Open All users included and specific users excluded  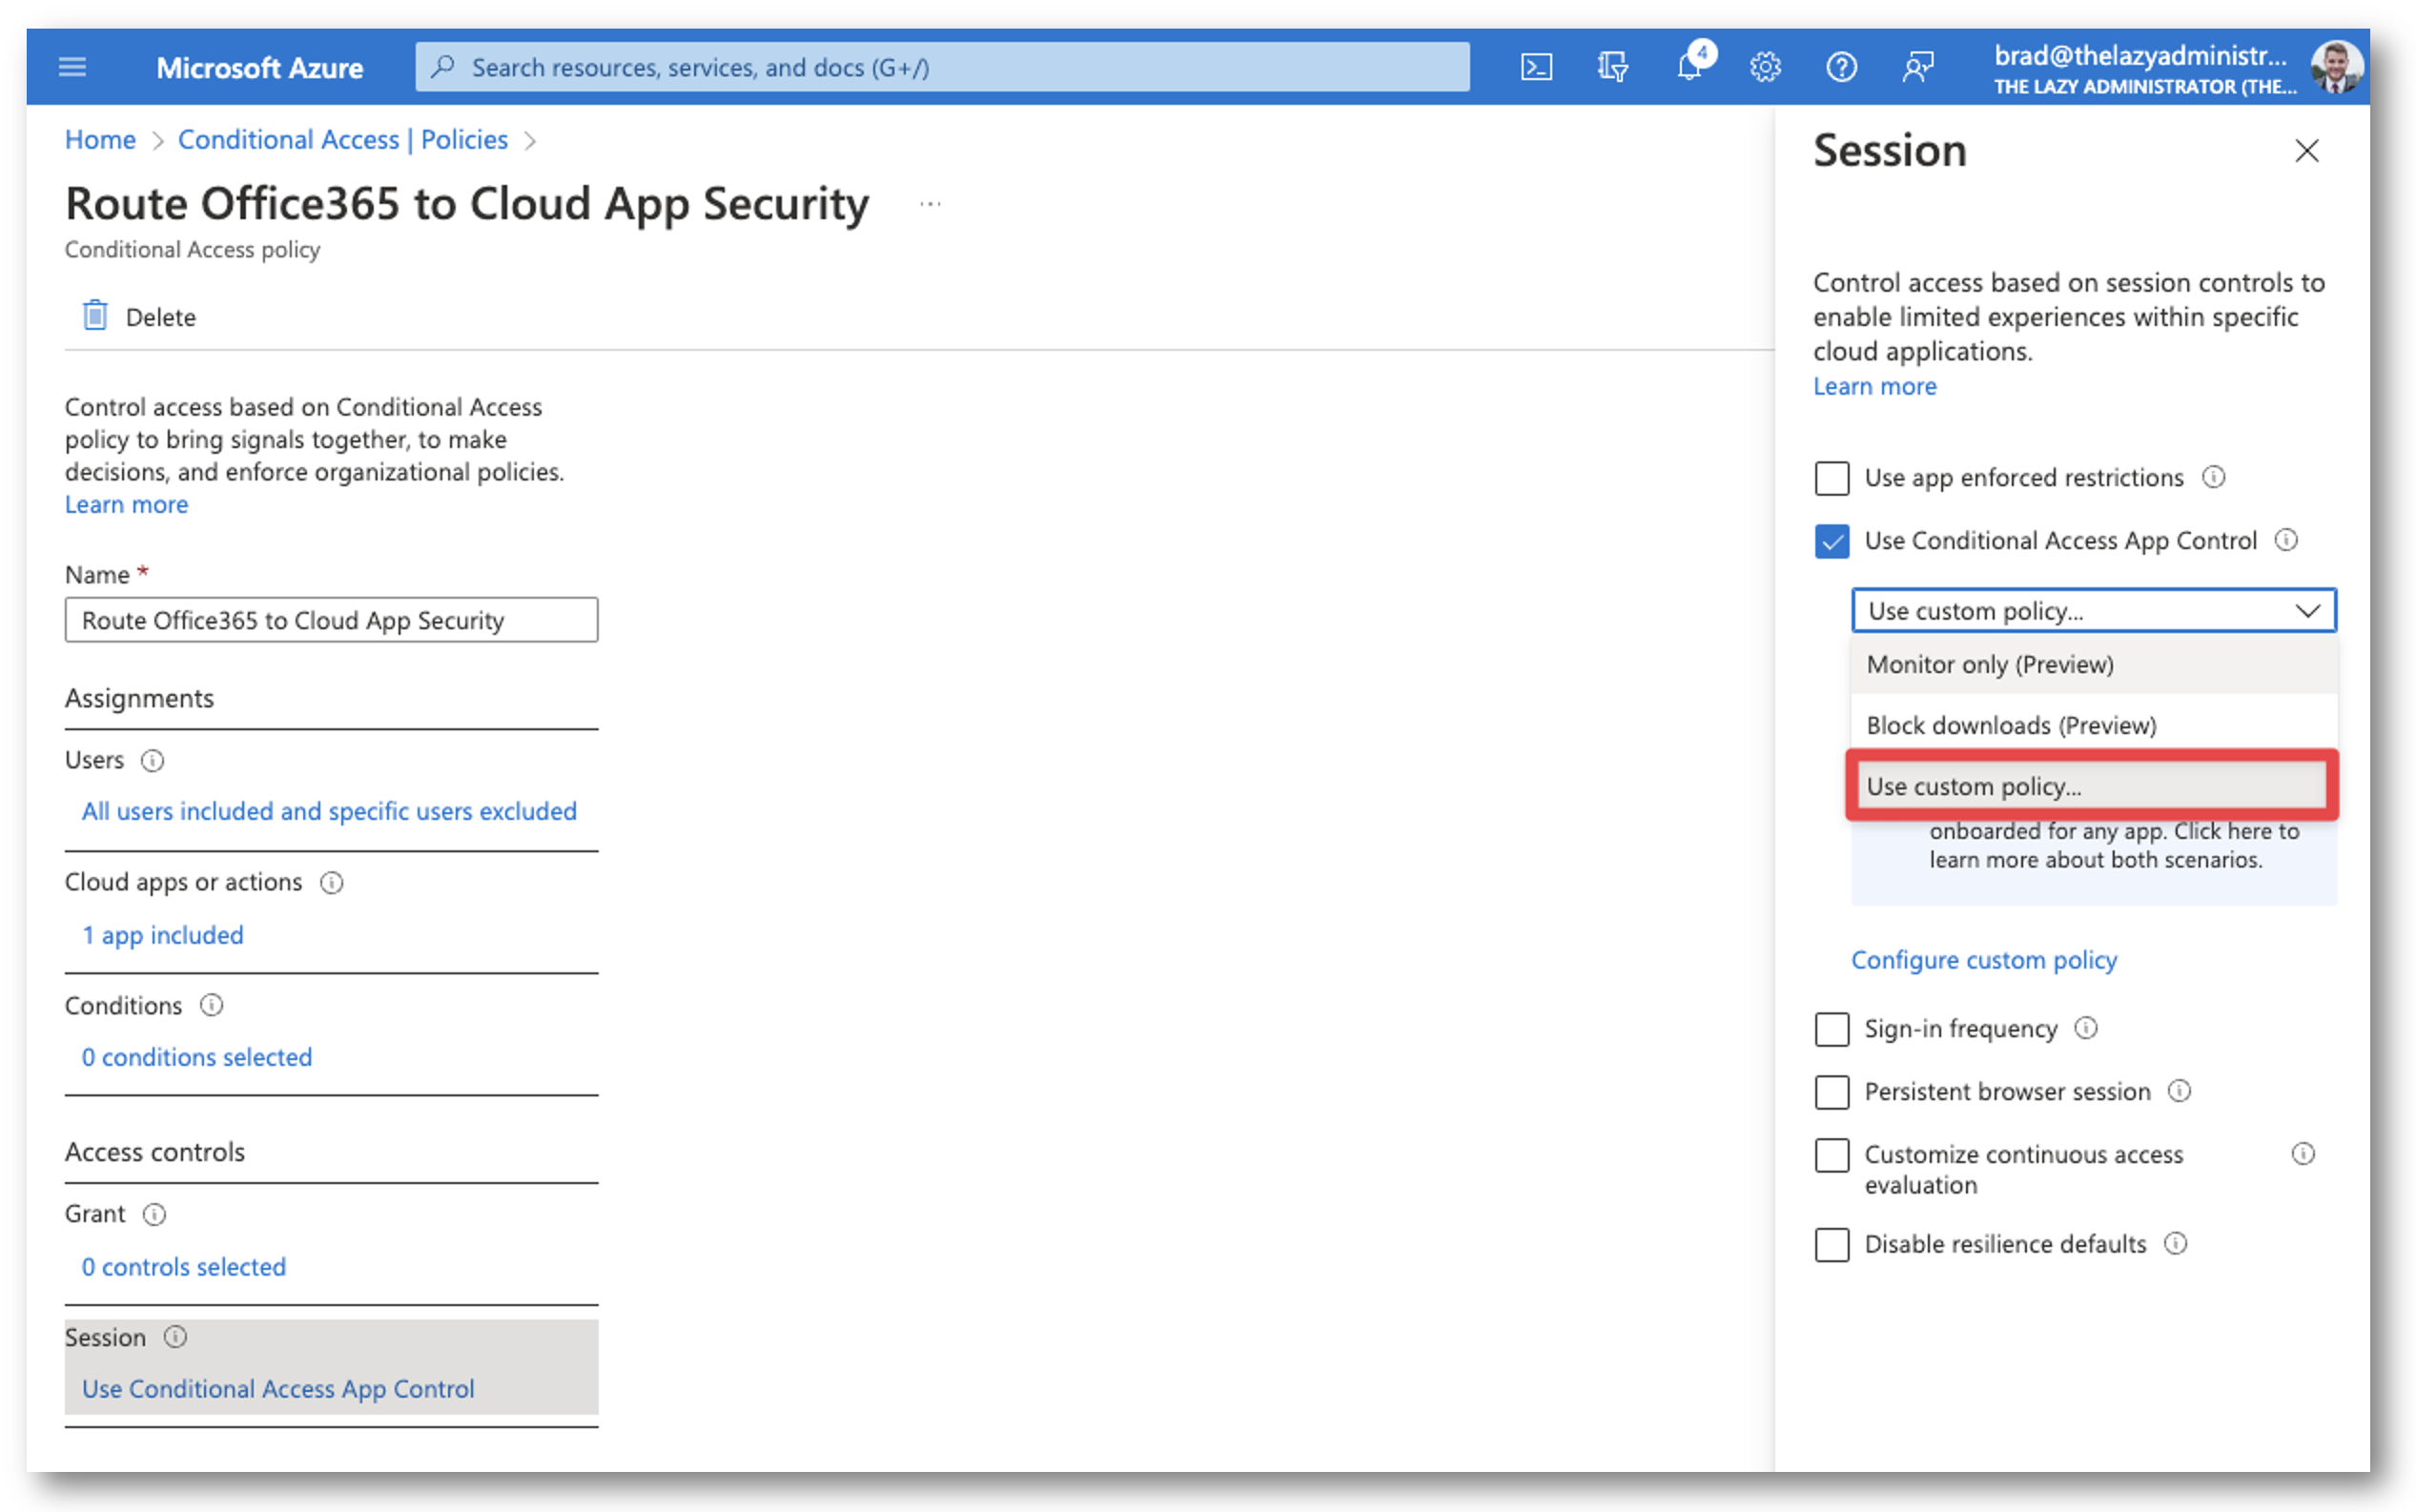pos(329,811)
